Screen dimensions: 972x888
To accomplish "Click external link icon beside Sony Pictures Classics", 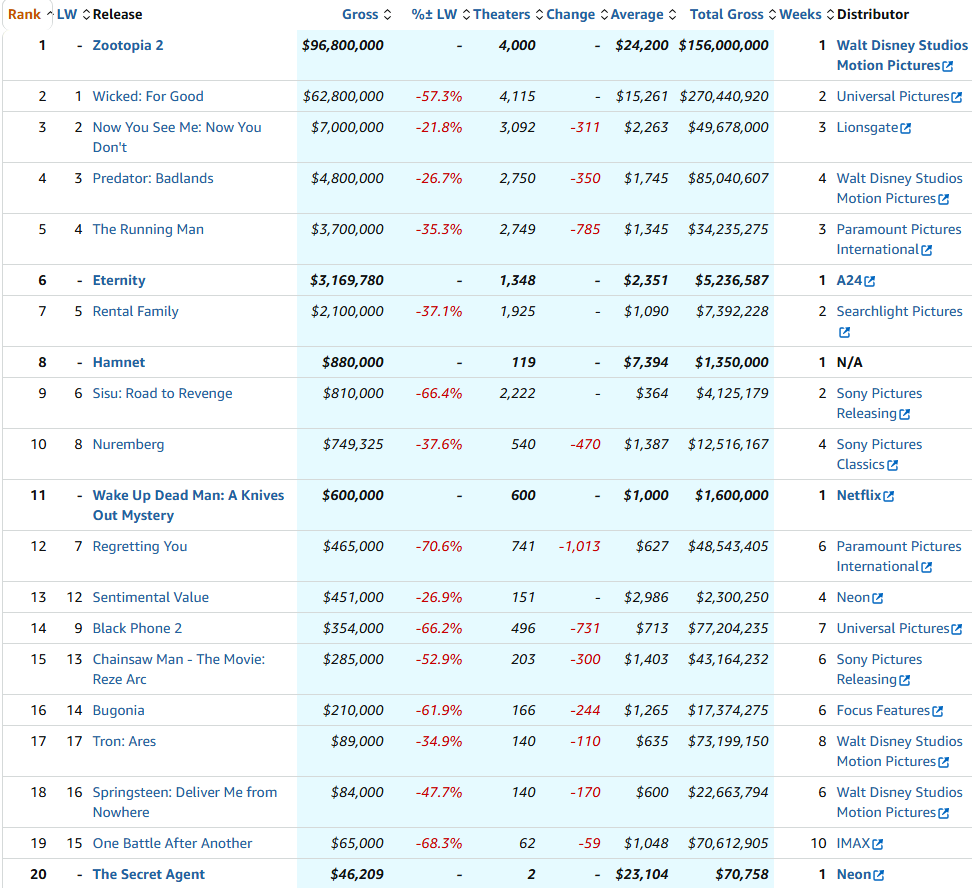I will point(892,466).
